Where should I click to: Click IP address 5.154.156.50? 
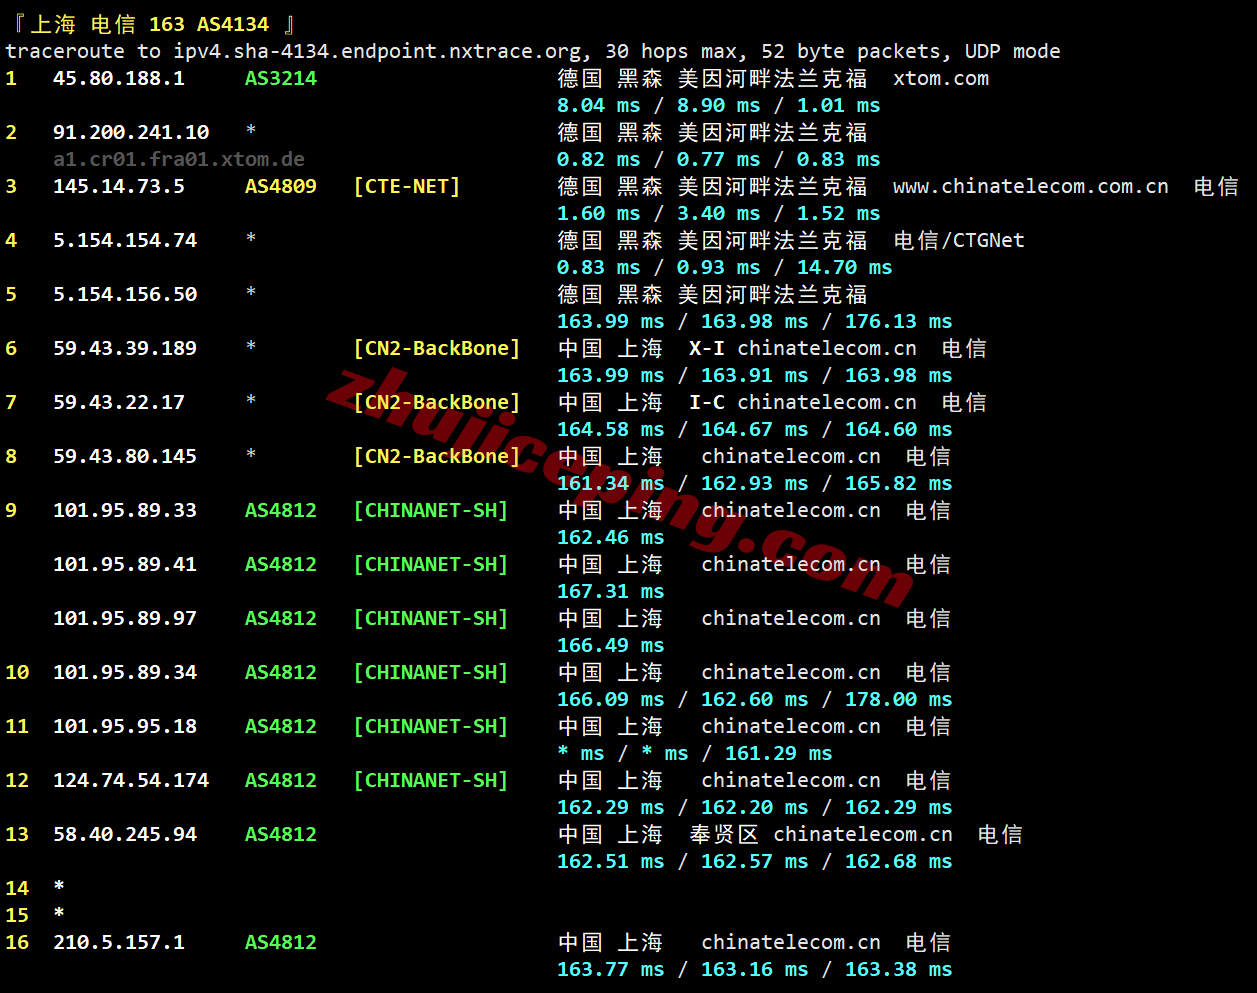125,294
